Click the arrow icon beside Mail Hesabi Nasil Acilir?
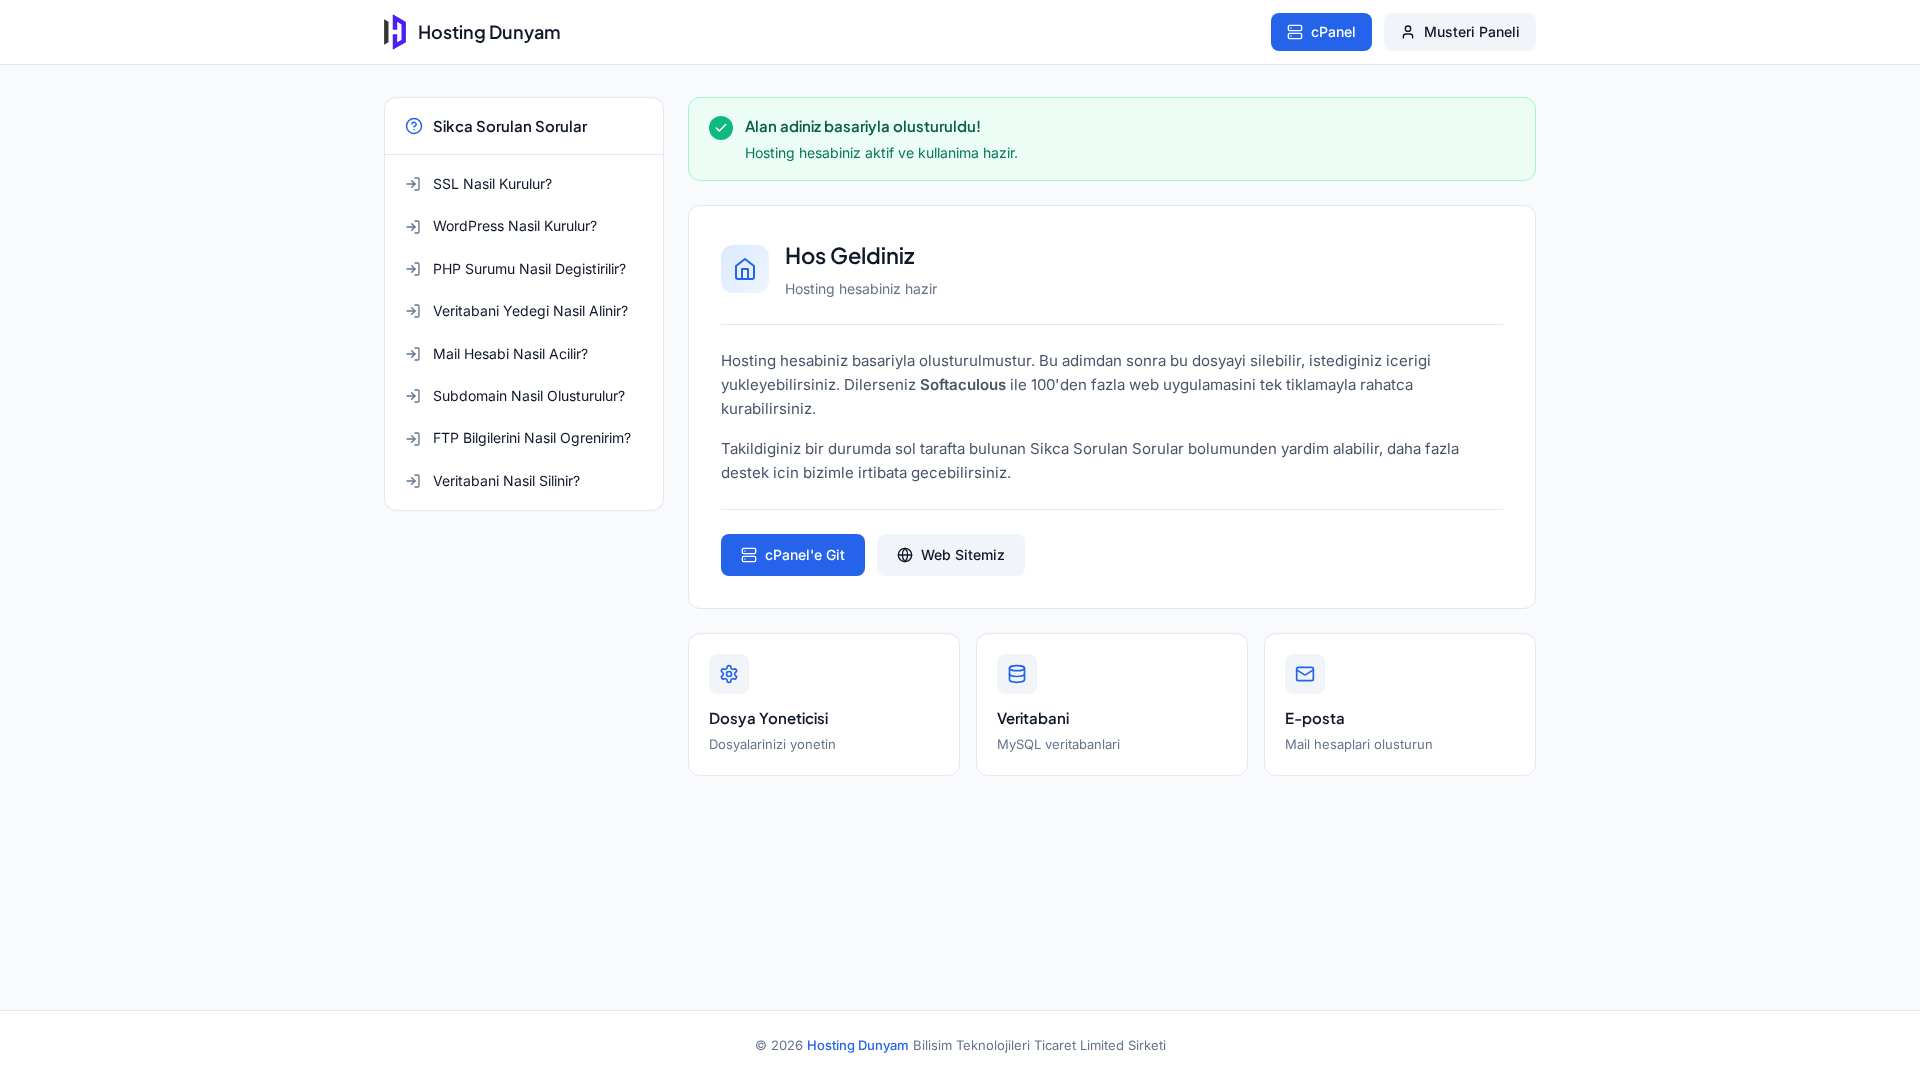The width and height of the screenshot is (1920, 1080). click(x=413, y=354)
